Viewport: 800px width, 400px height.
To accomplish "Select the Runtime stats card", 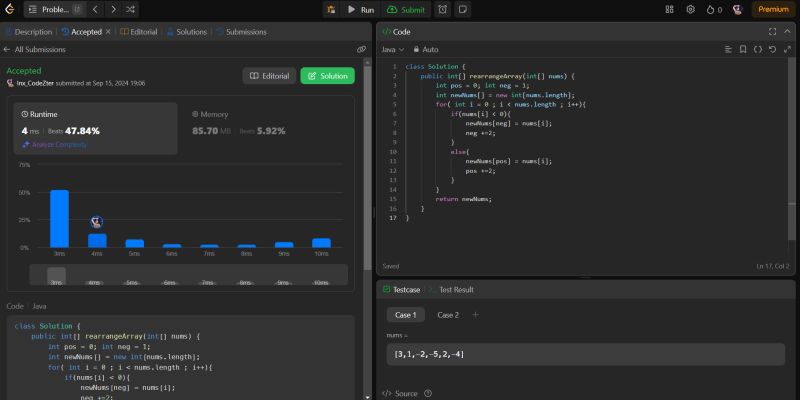I will tap(95, 129).
